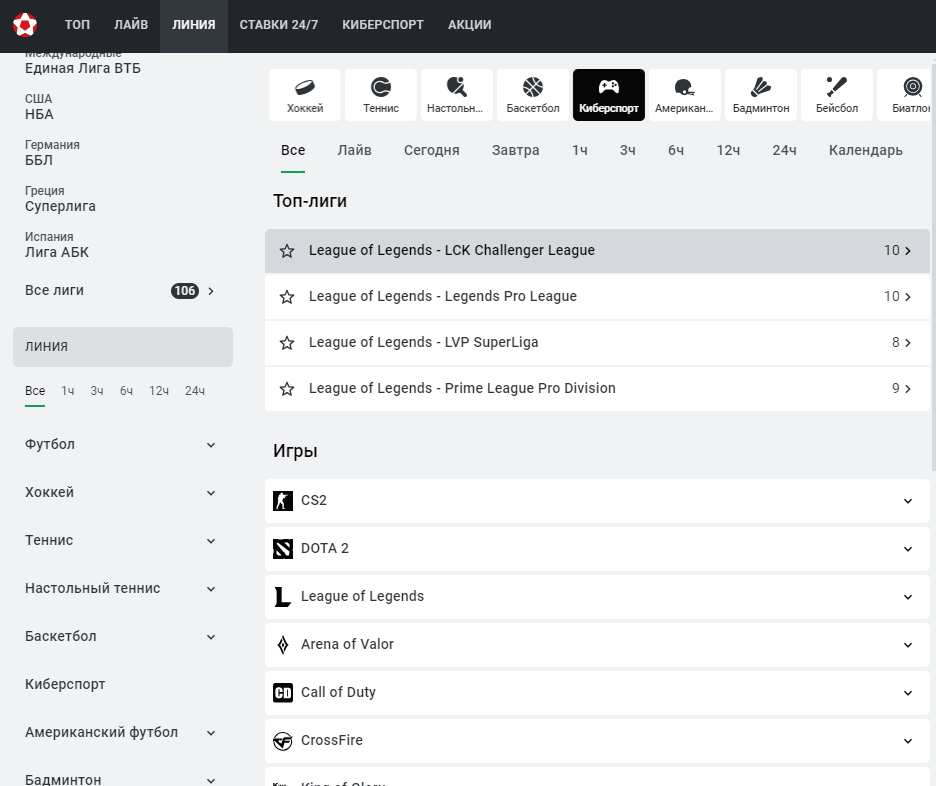This screenshot has width=936, height=786.
Task: Click the red football site logo
Action: coord(25,25)
